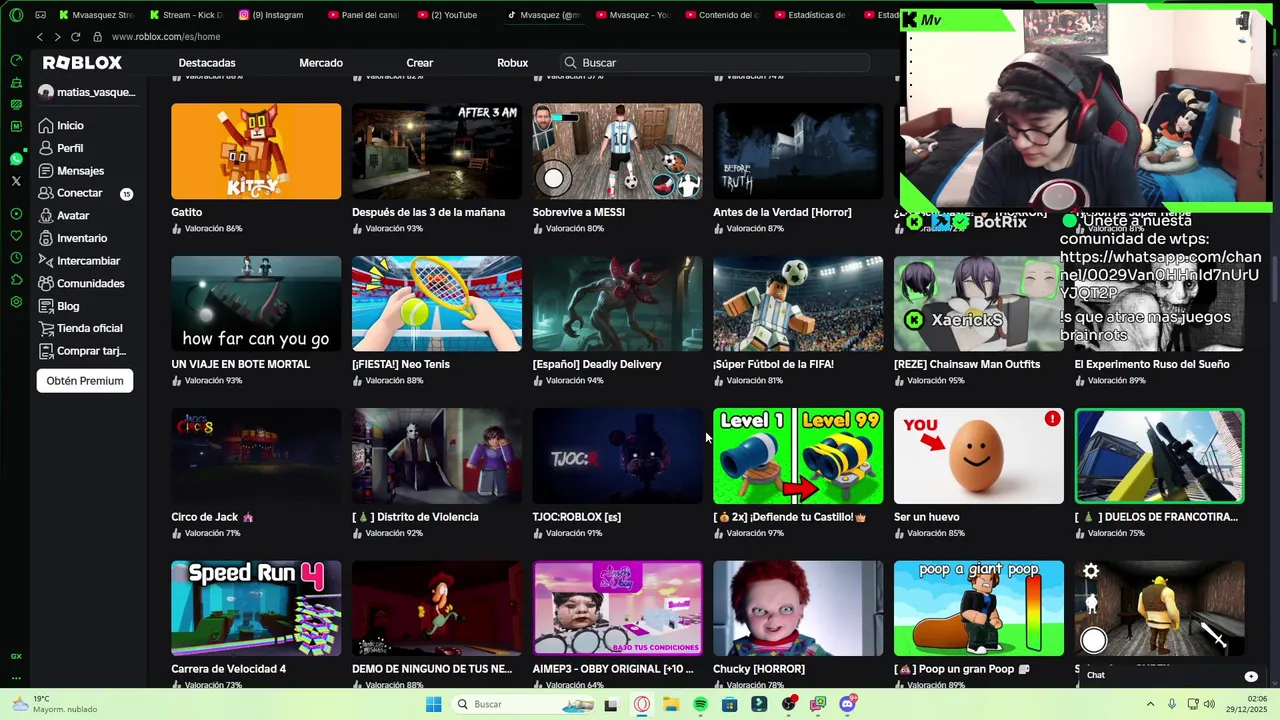This screenshot has width=1280, height=720.
Task: Open DUELOS DE FRANCOTIRADORES game thumbnail
Action: [1159, 456]
